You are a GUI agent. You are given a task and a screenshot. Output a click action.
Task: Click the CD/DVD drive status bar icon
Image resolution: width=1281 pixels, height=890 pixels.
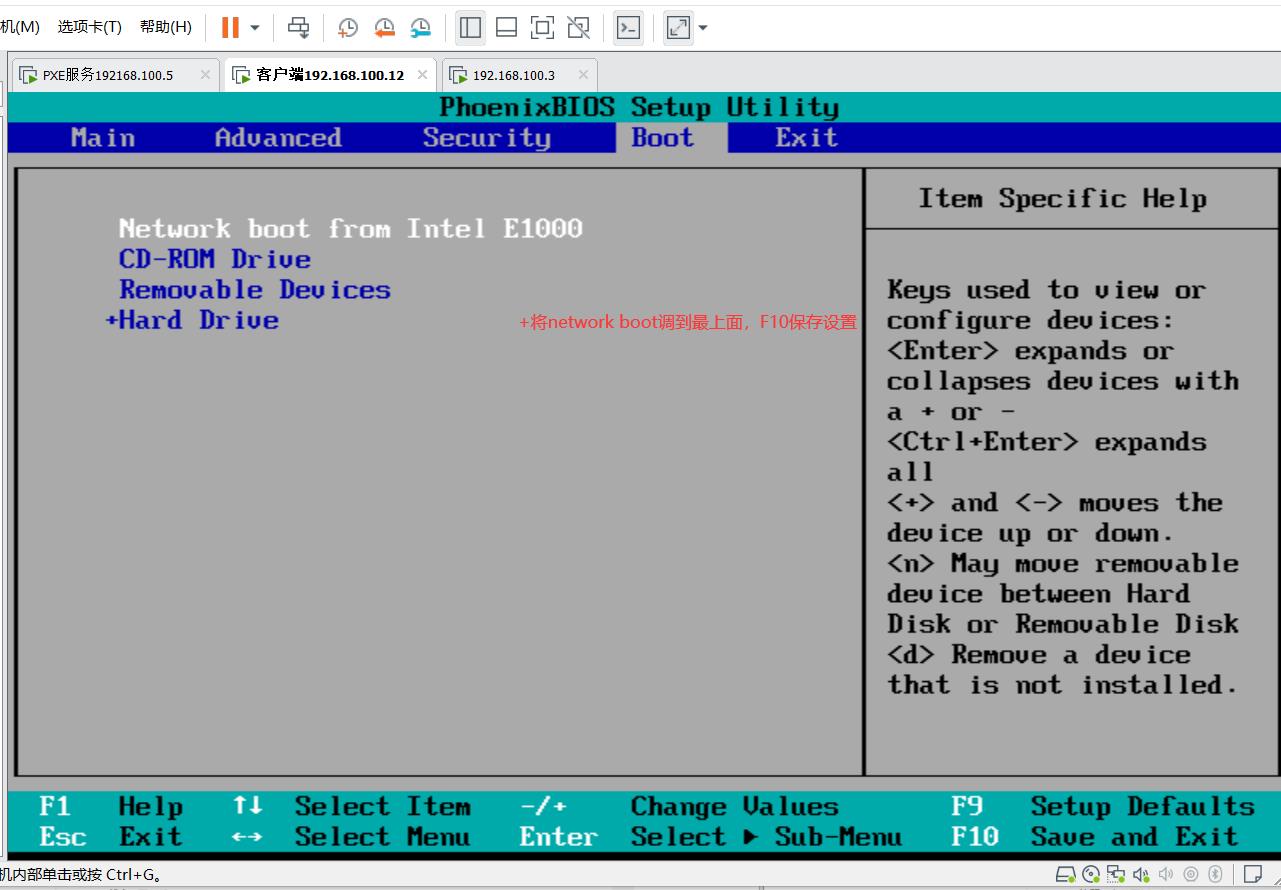[x=1091, y=874]
